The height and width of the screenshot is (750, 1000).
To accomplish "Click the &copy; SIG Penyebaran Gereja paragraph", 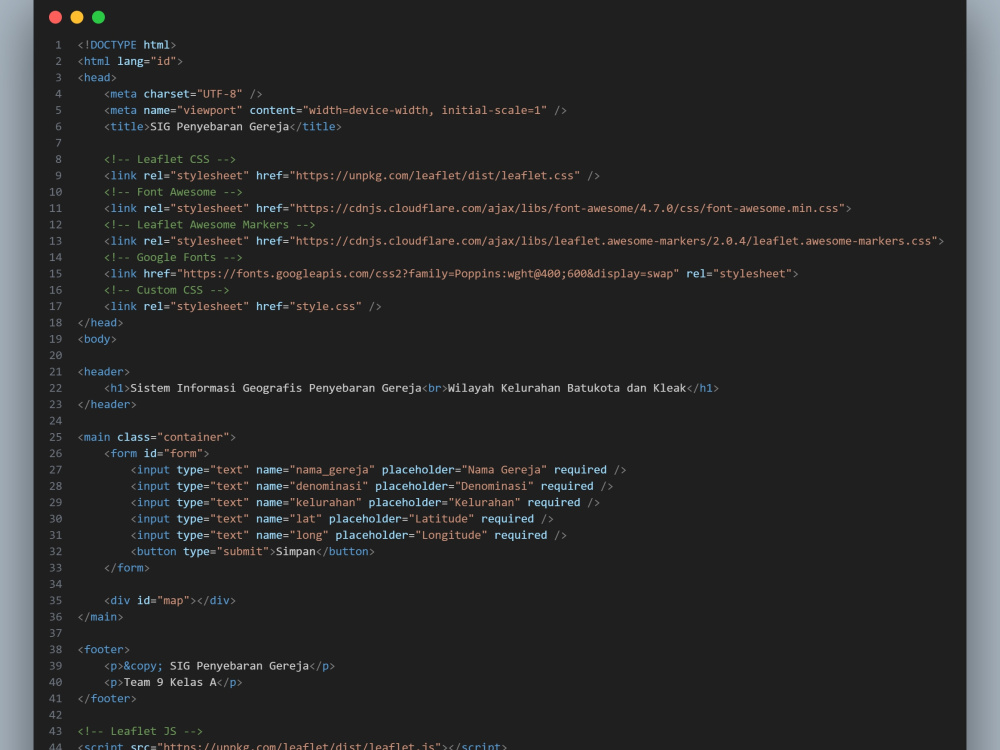I will coord(219,666).
